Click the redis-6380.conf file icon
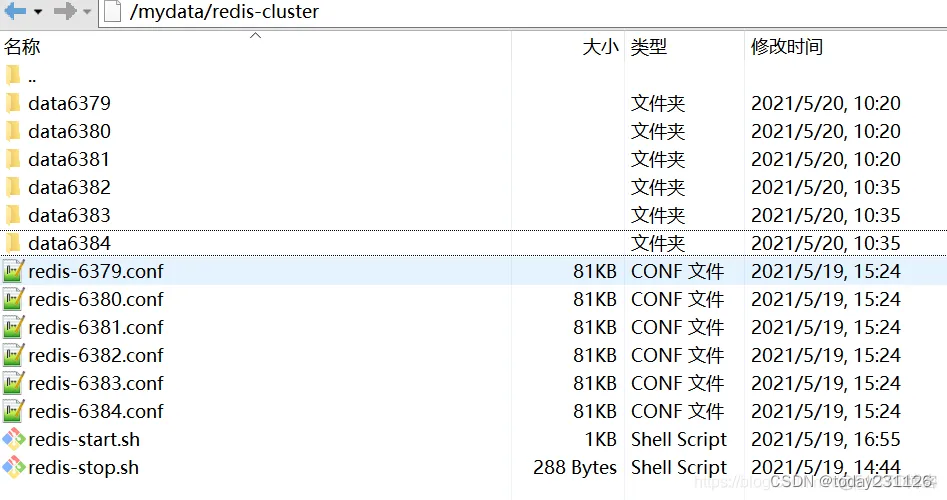 [x=14, y=299]
